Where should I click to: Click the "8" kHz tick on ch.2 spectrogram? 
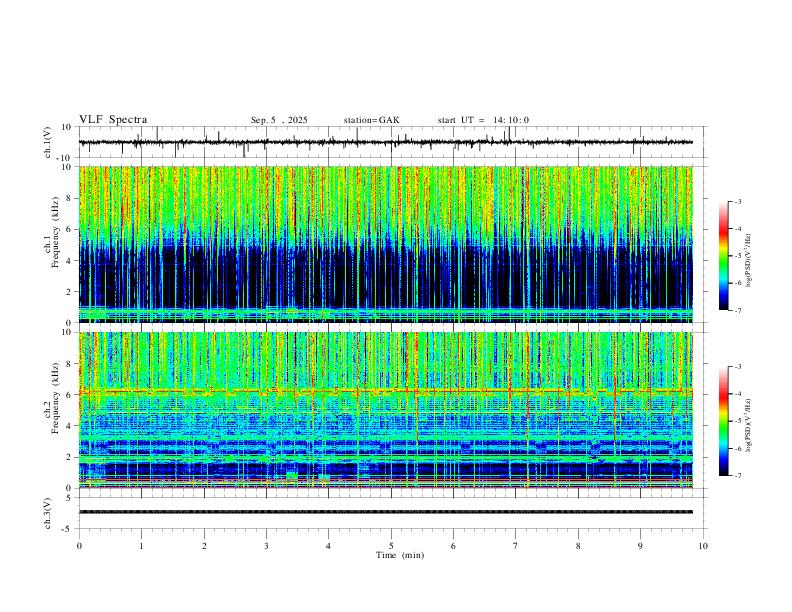click(x=70, y=364)
